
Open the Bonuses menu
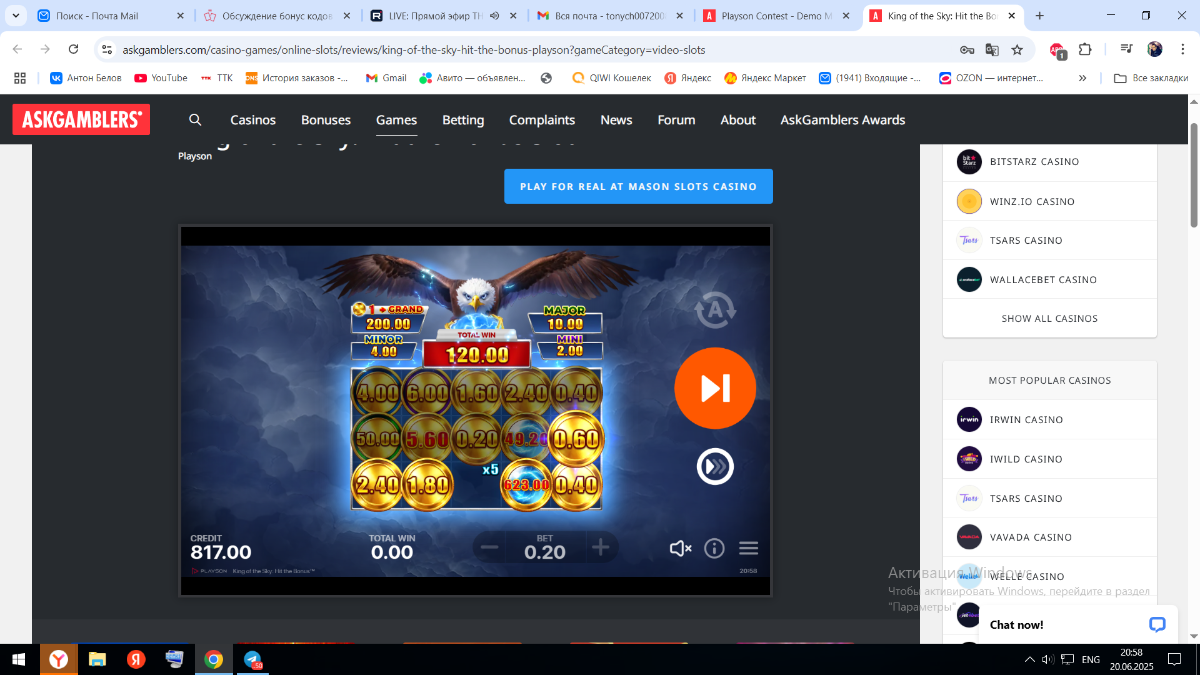tap(326, 120)
